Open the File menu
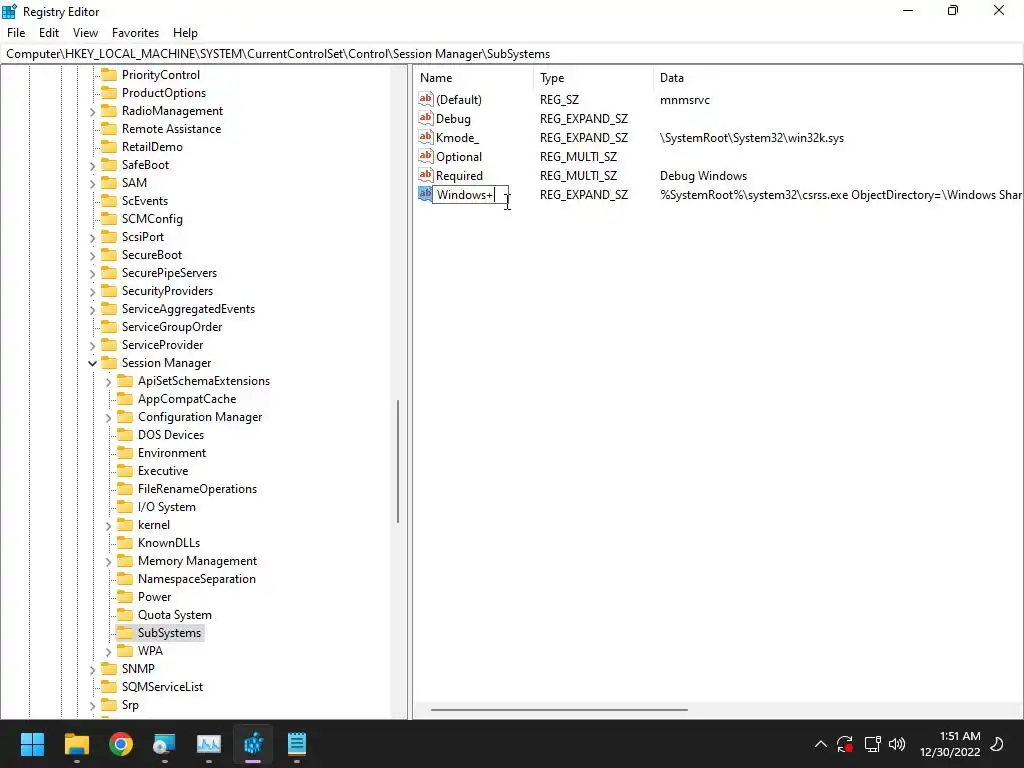1024x768 pixels. click(16, 33)
